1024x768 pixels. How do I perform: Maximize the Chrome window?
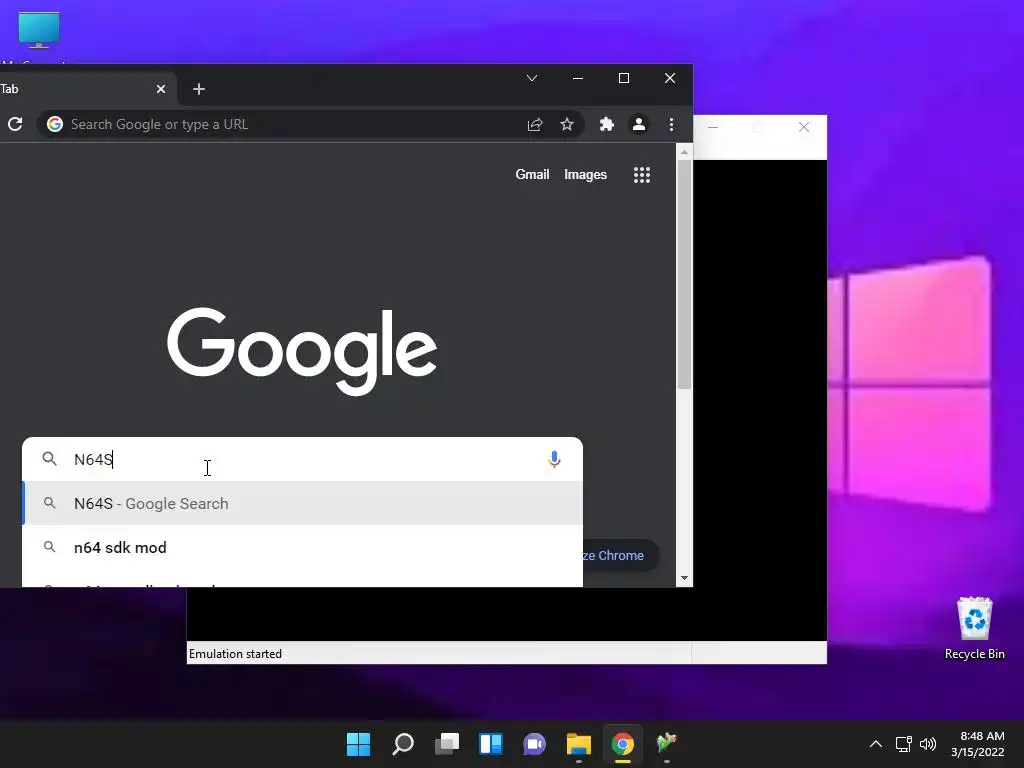coord(624,78)
